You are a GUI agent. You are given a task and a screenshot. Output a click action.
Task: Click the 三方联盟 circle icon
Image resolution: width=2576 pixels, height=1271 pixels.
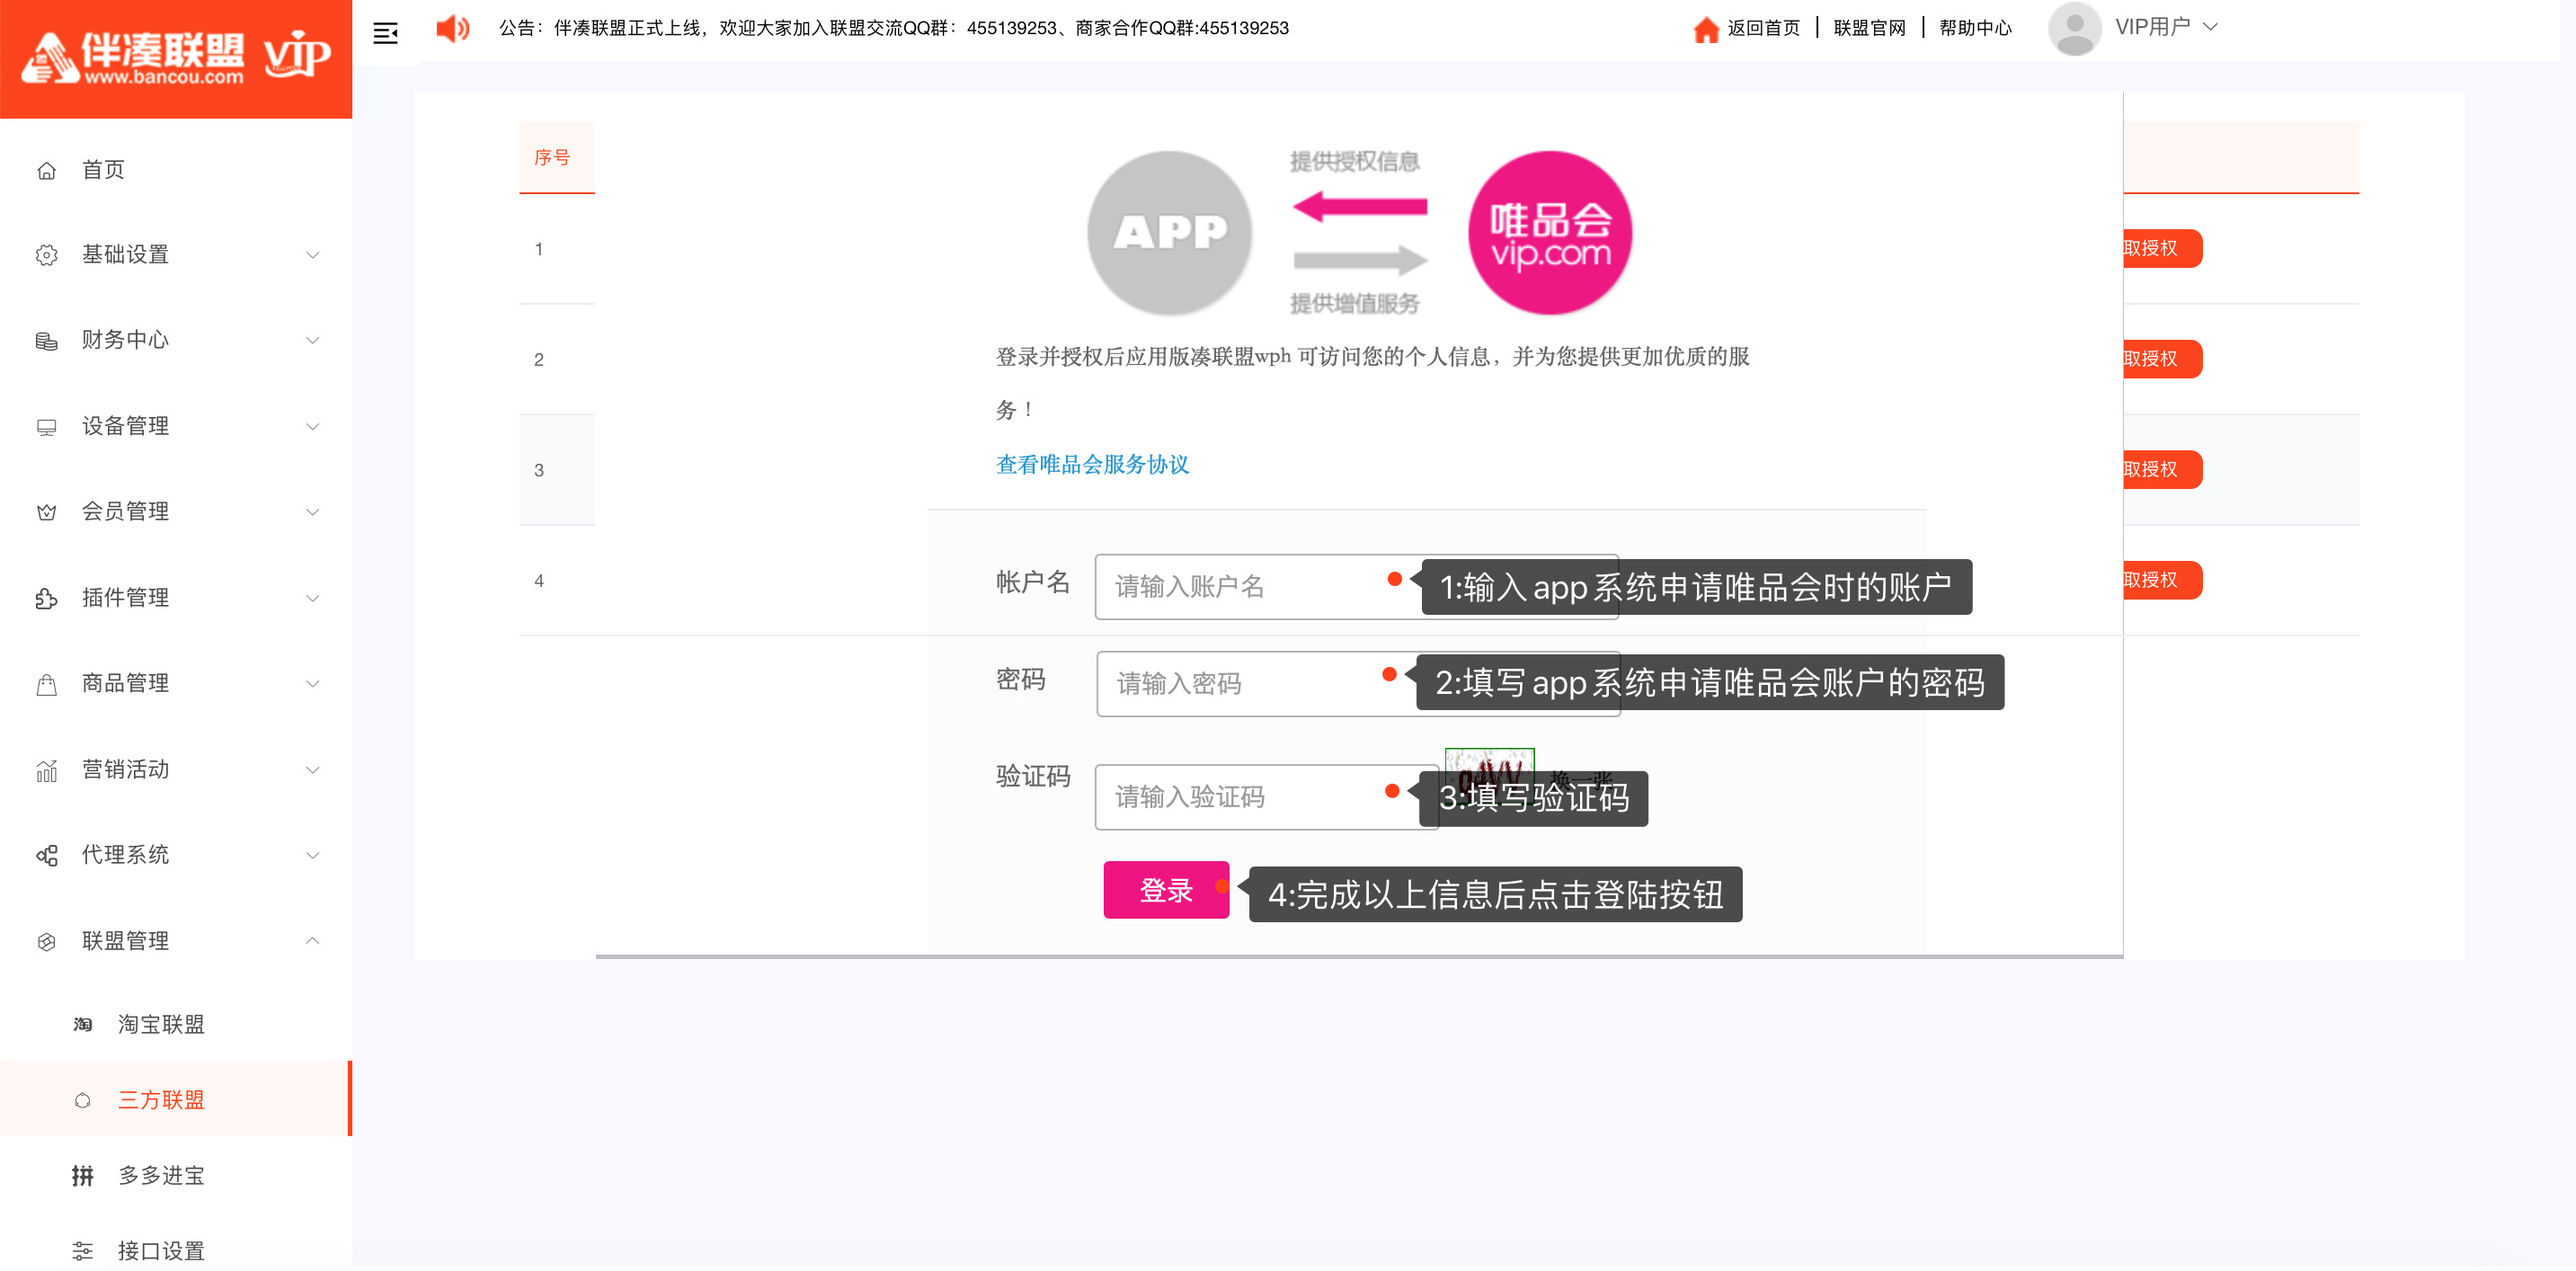pos(83,1100)
